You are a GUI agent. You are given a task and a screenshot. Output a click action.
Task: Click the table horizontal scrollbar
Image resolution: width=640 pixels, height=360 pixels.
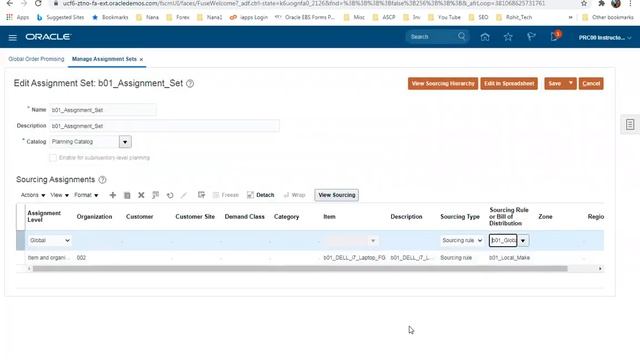pos(300,269)
